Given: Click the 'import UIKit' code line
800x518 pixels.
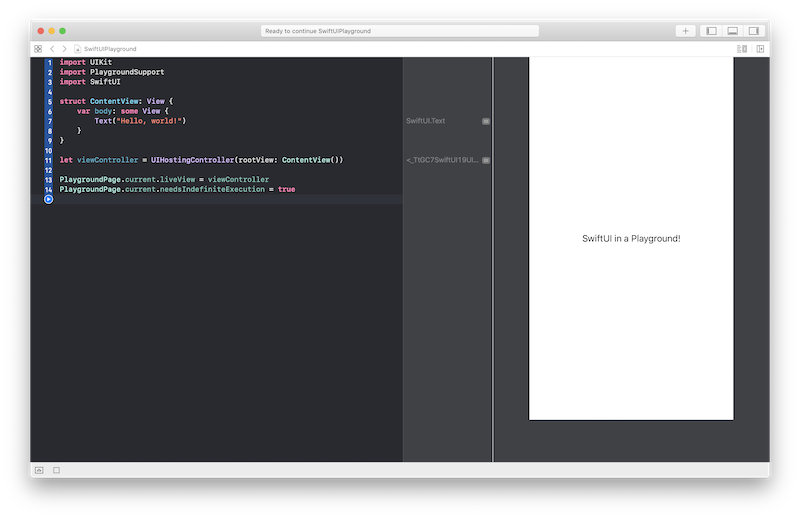Looking at the screenshot, I should click(x=86, y=62).
